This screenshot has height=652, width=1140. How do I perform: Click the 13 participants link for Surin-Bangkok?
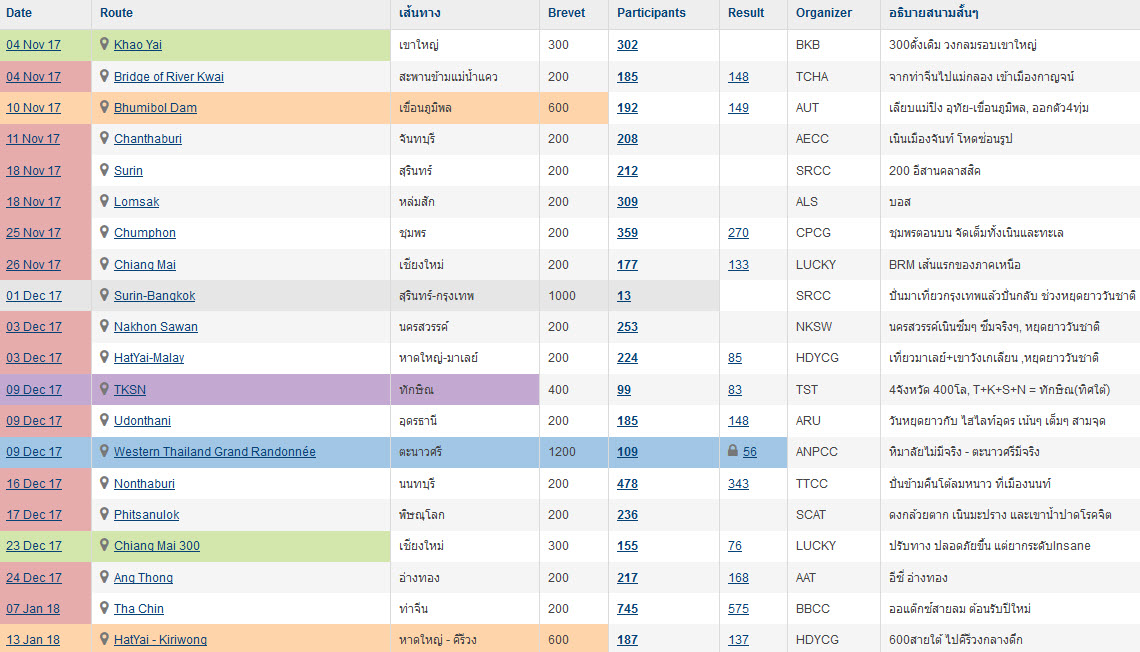pos(624,296)
